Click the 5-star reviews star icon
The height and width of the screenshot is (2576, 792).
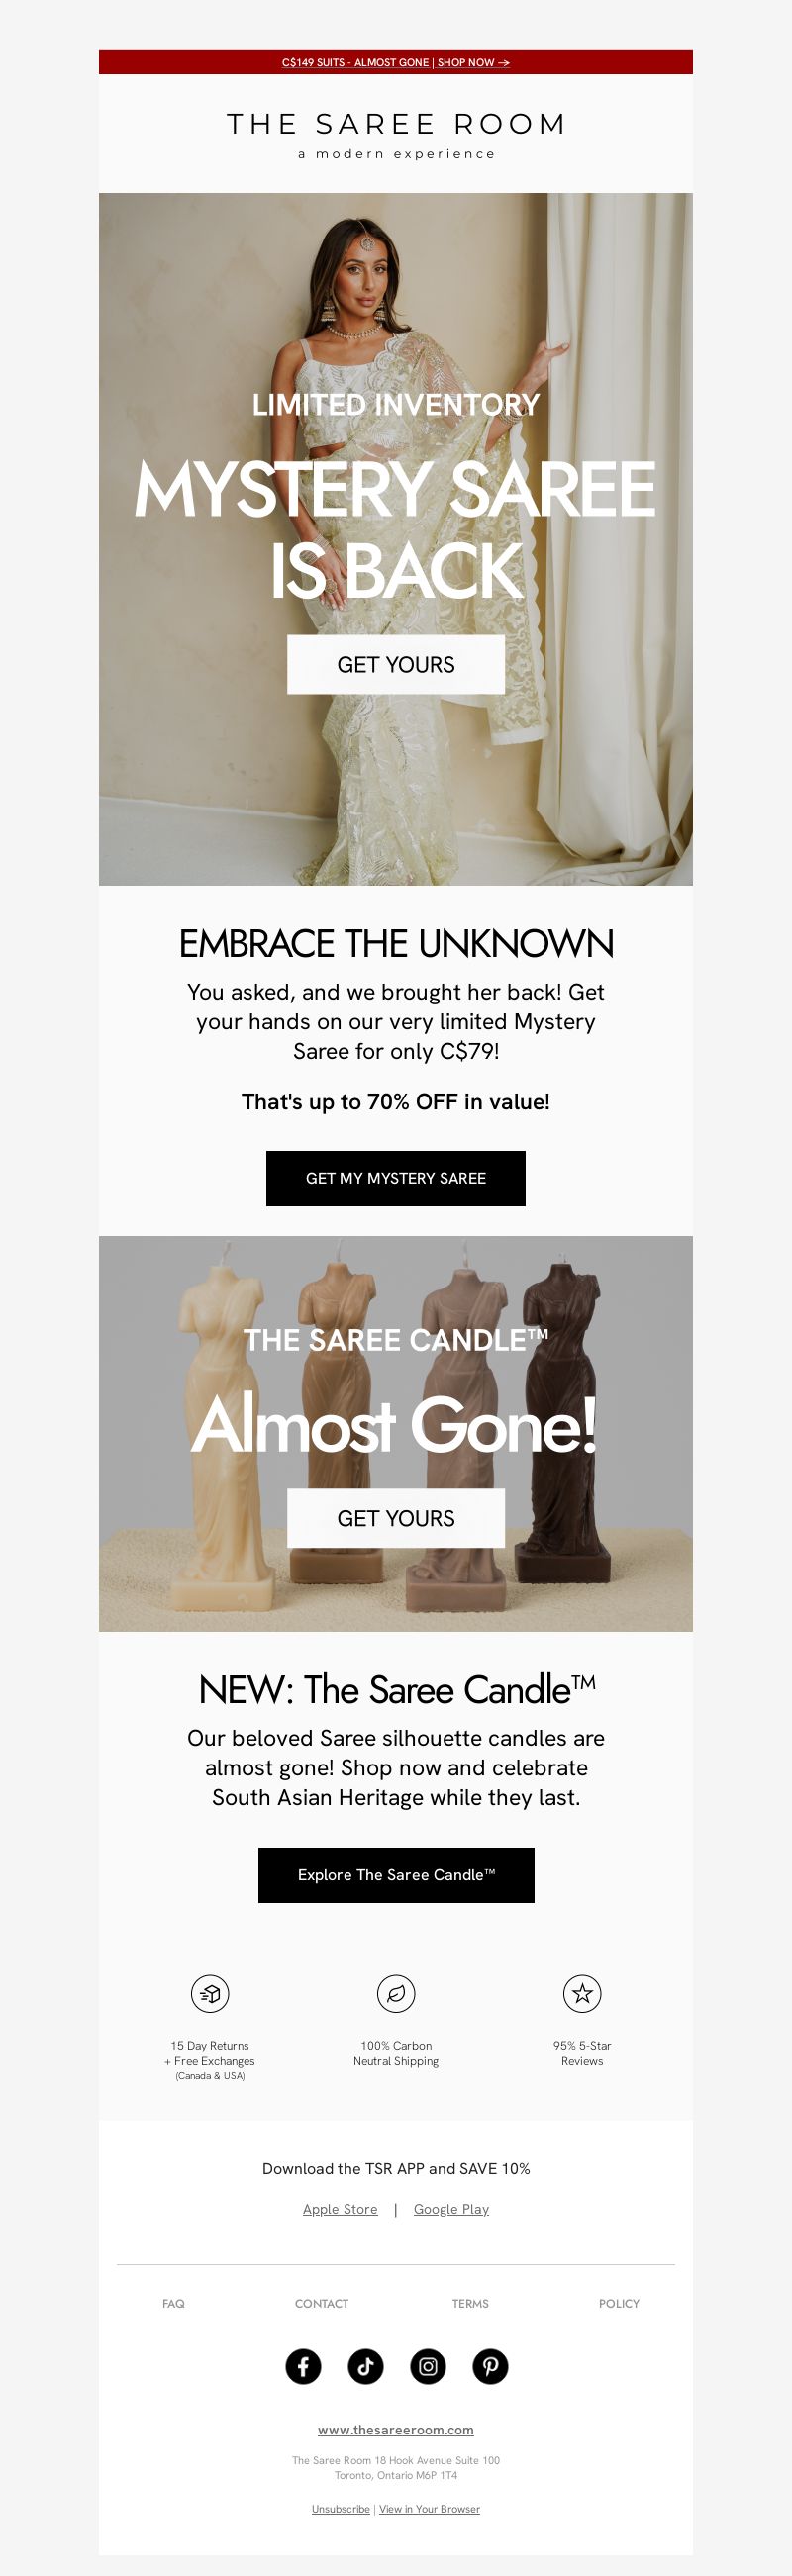click(x=582, y=1993)
